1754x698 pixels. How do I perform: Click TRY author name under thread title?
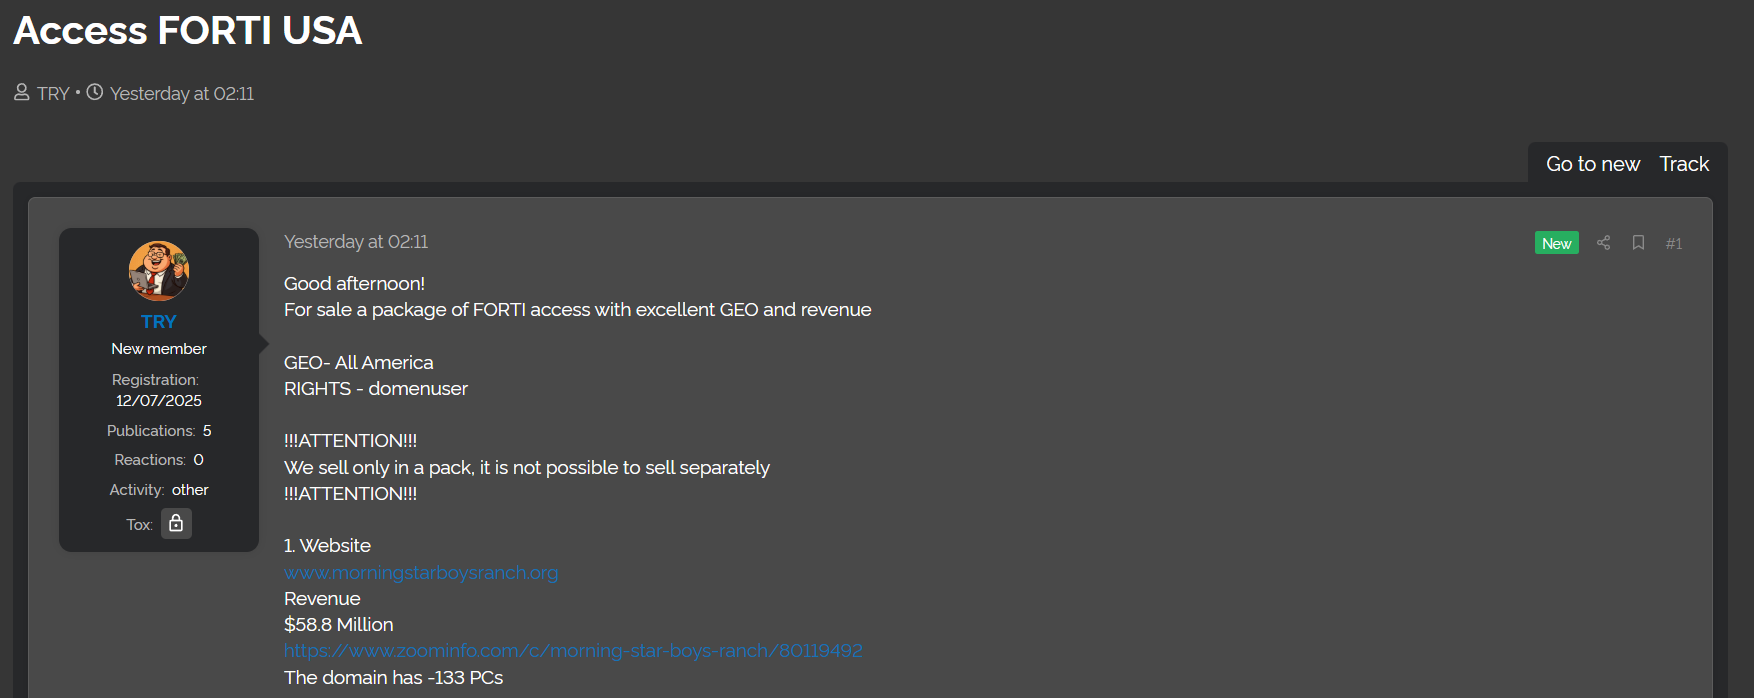click(x=53, y=93)
